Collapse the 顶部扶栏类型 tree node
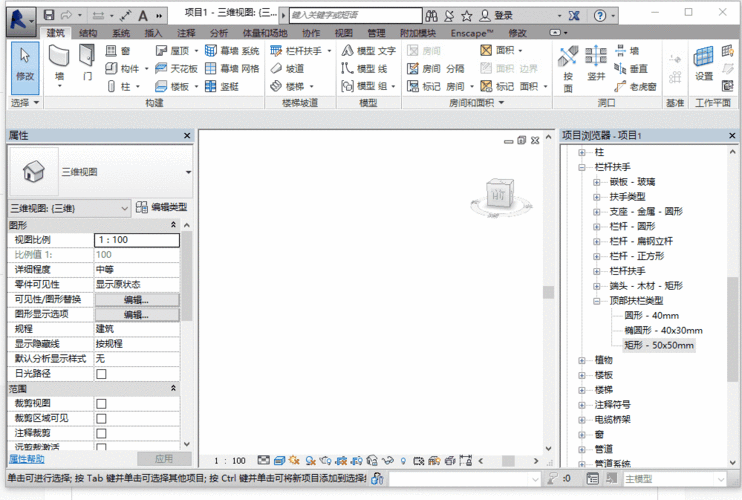This screenshot has width=742, height=500. [x=596, y=300]
